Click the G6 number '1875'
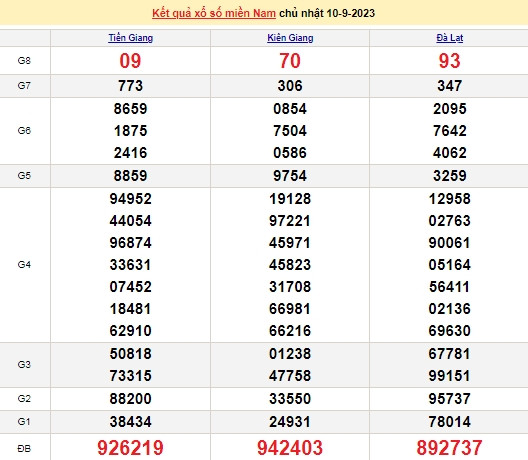This screenshot has height=460, width=528. [130, 131]
